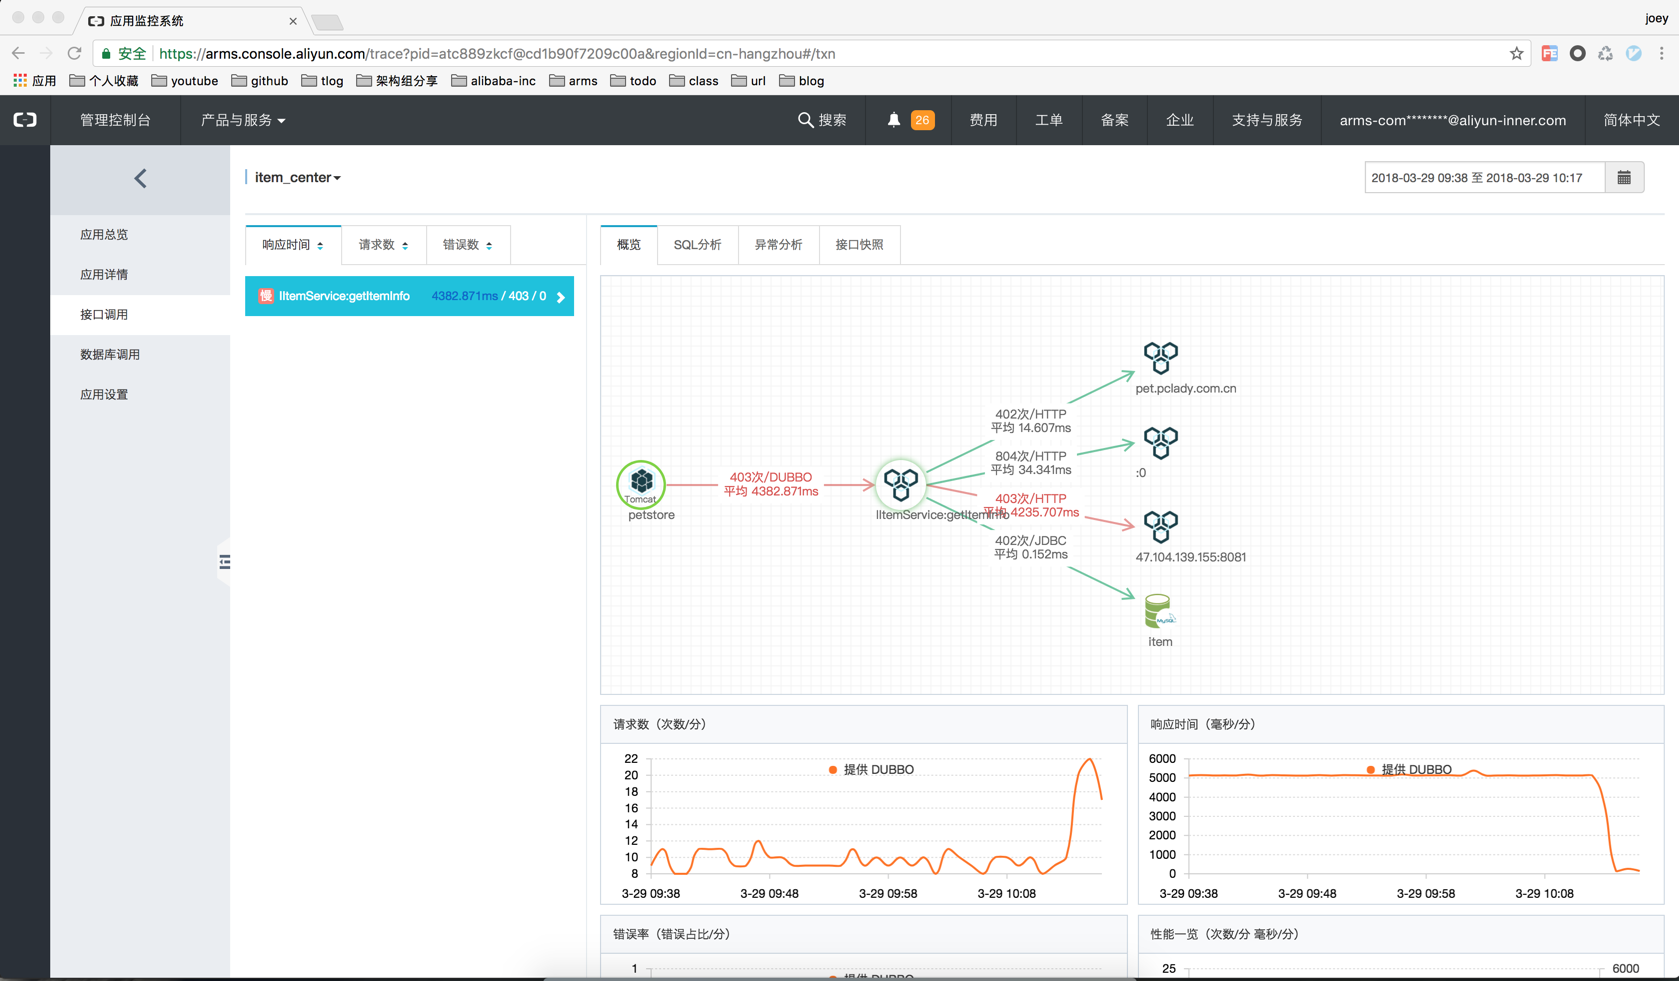Select the pet.pclady.com.cn node

1161,357
